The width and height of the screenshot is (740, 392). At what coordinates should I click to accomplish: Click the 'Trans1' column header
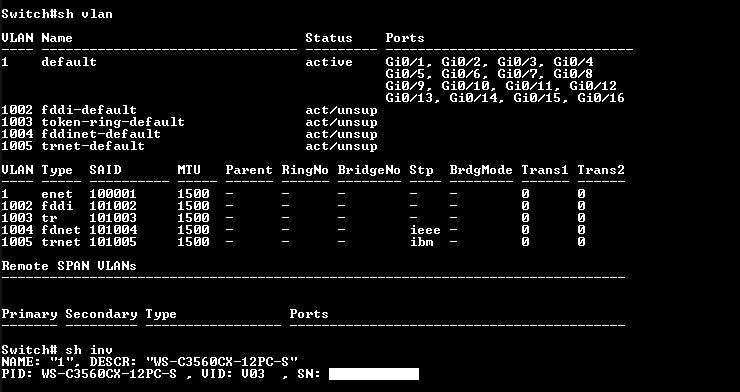[545, 170]
